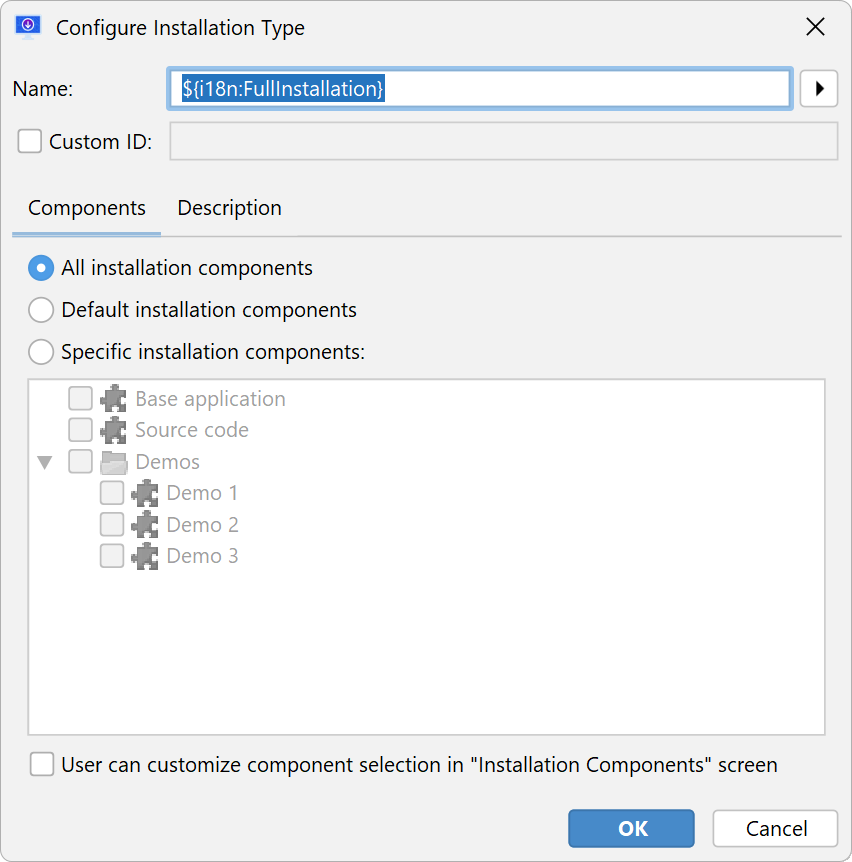Open the variable selector arrow beside Name
This screenshot has width=852, height=862.
click(x=818, y=89)
